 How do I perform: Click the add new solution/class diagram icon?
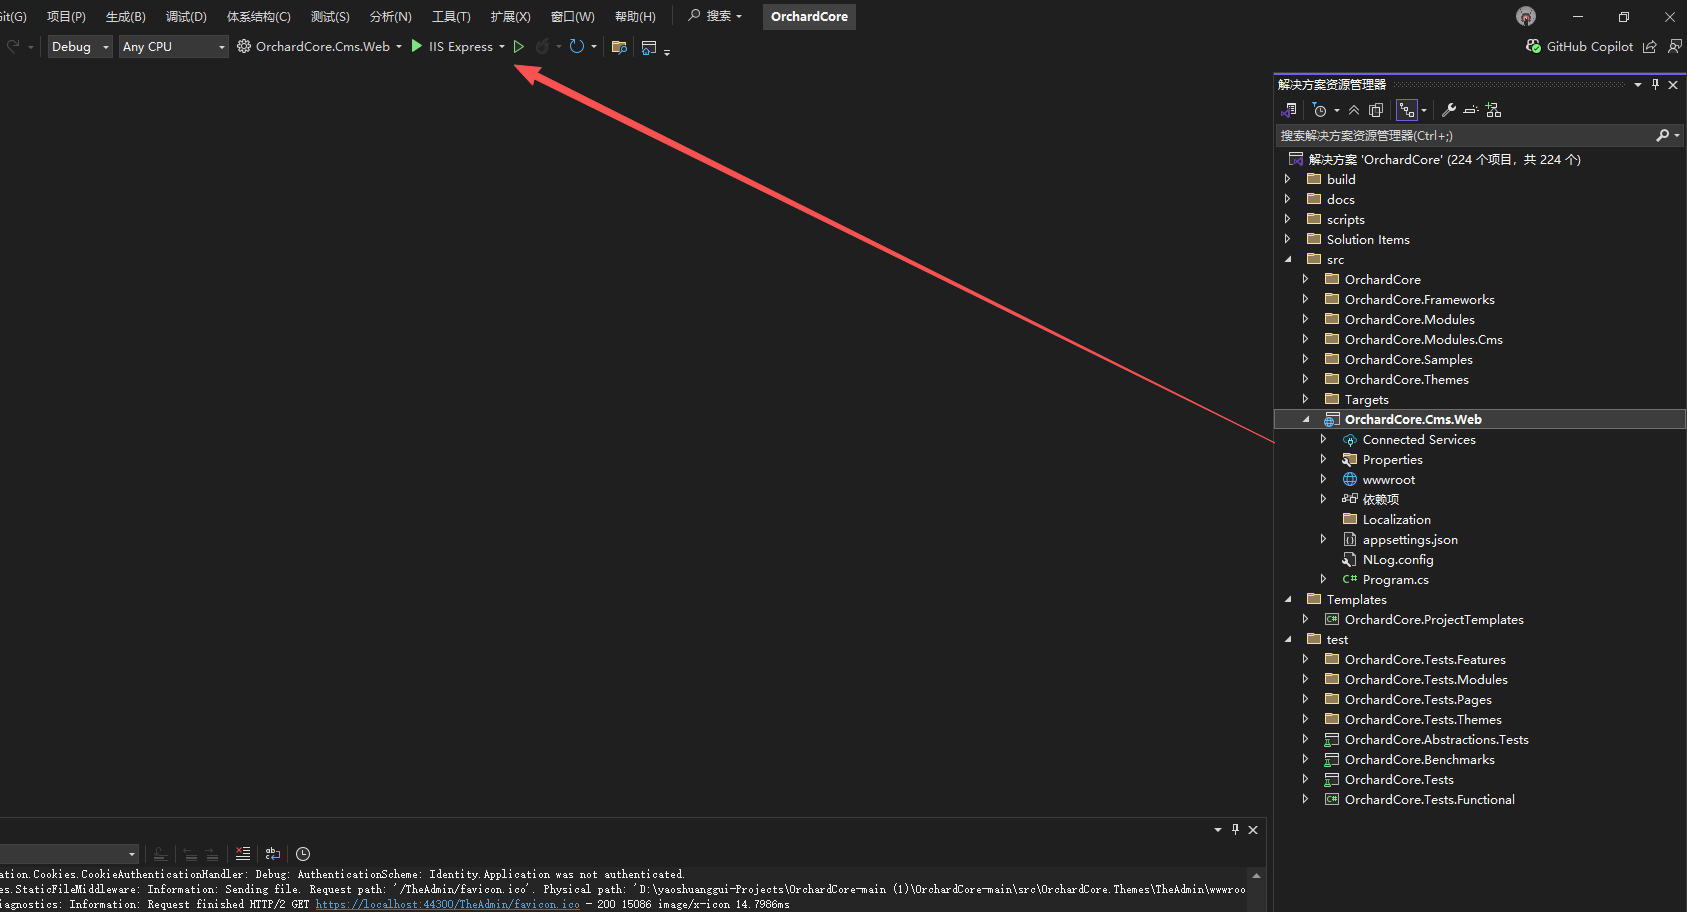click(x=1493, y=110)
